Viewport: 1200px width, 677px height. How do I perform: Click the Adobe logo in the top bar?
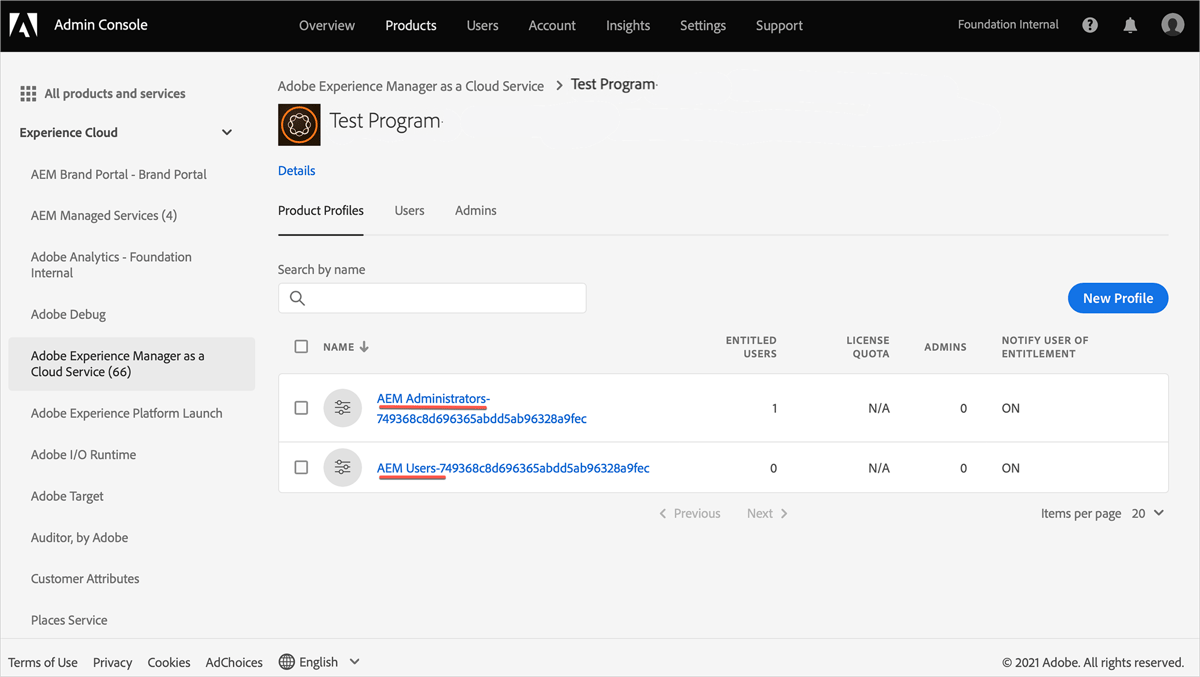tap(22, 24)
